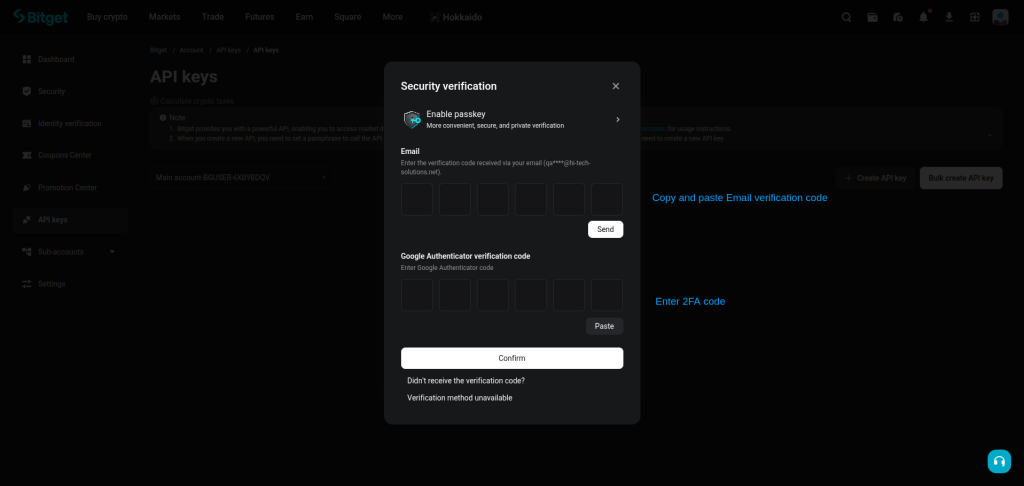
Task: Open the notifications bell
Action: (923, 17)
